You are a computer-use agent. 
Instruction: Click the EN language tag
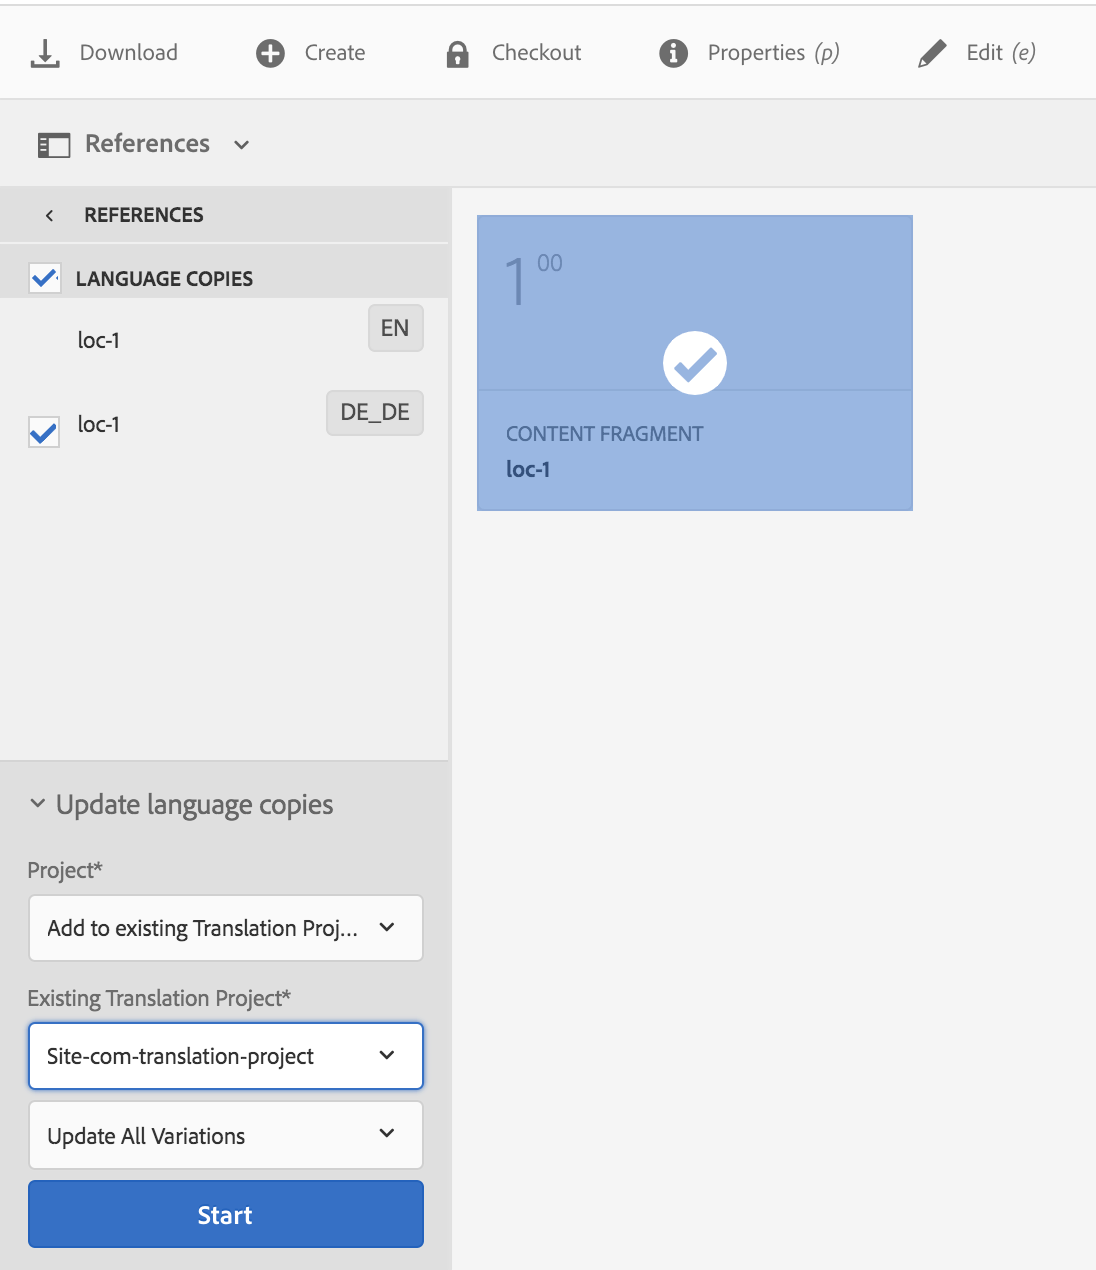click(x=395, y=328)
